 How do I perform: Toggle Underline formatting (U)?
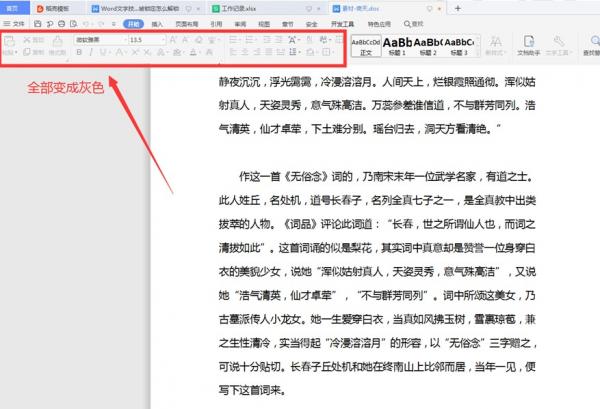103,52
